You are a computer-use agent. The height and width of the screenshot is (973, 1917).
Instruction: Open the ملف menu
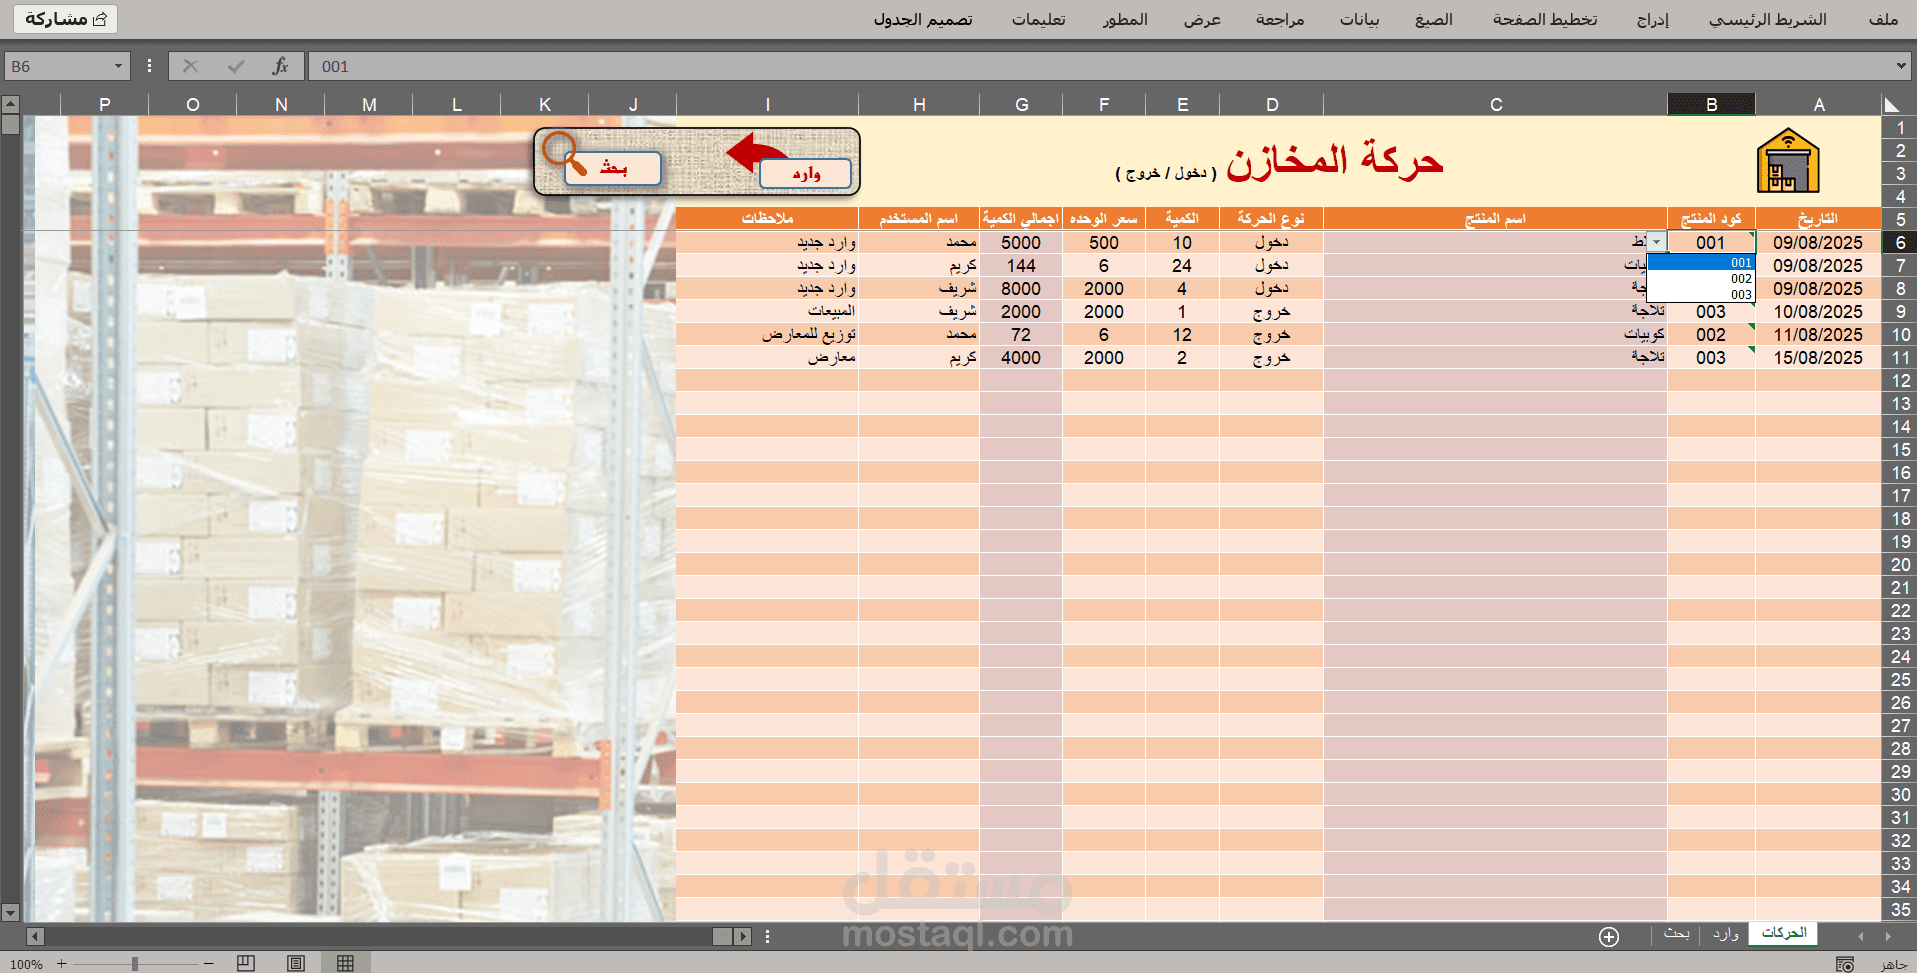[1883, 19]
